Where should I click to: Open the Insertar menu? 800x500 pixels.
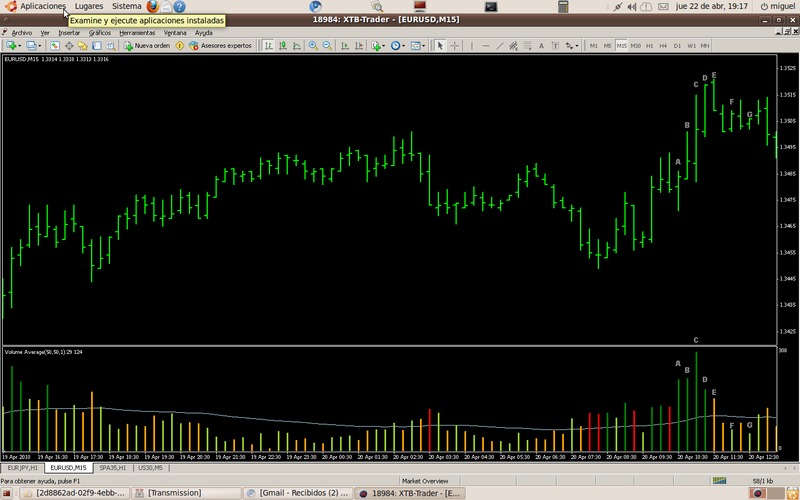point(69,33)
